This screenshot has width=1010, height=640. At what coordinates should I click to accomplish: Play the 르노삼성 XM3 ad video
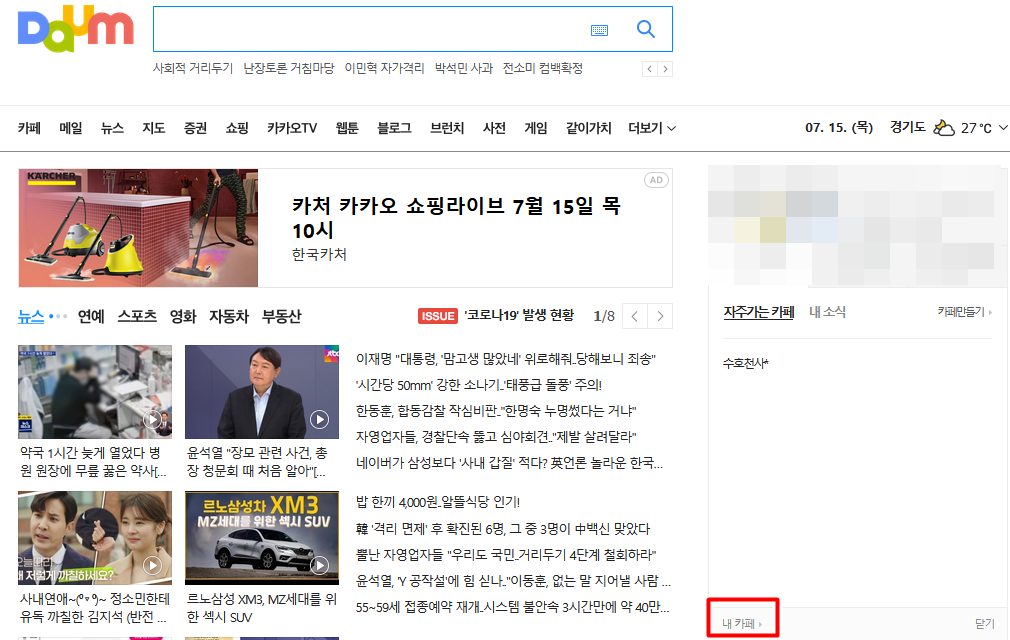[319, 565]
